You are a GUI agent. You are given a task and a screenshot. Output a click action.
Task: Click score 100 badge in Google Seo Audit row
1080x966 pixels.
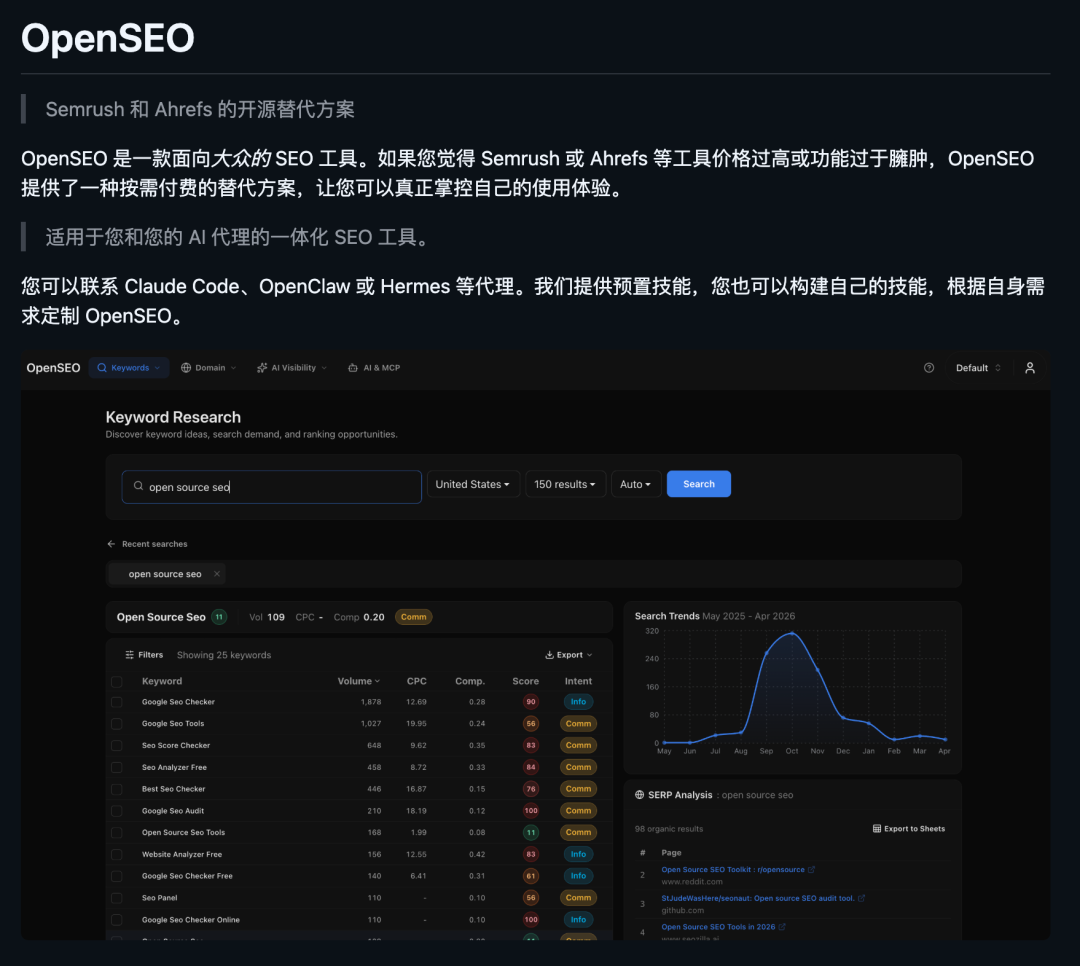[x=530, y=810]
